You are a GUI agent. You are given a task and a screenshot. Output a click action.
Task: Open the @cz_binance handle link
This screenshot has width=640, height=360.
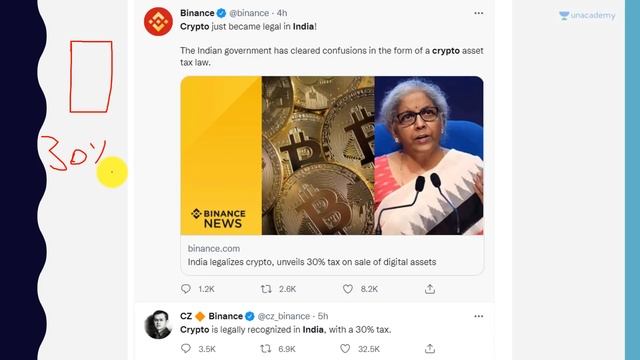(284, 316)
